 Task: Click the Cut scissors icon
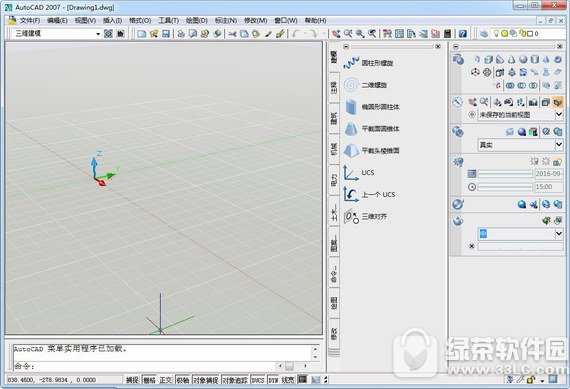tap(232, 34)
